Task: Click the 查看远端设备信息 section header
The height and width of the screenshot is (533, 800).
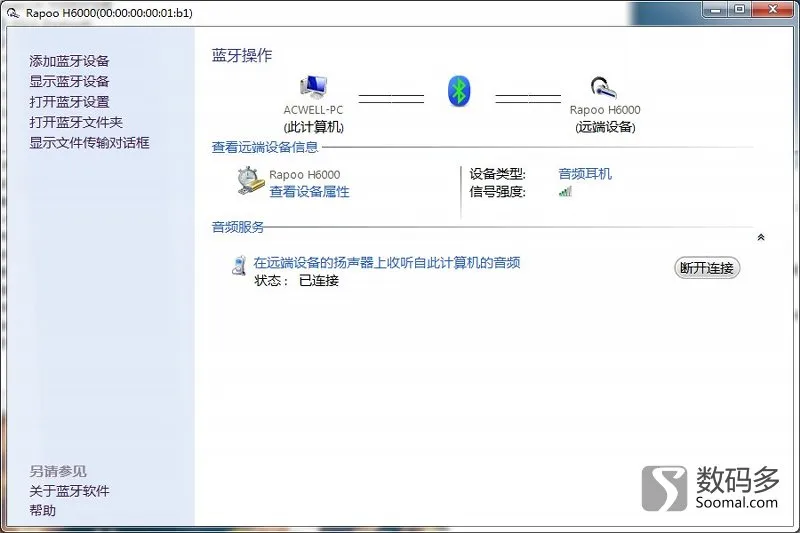Action: coord(265,147)
